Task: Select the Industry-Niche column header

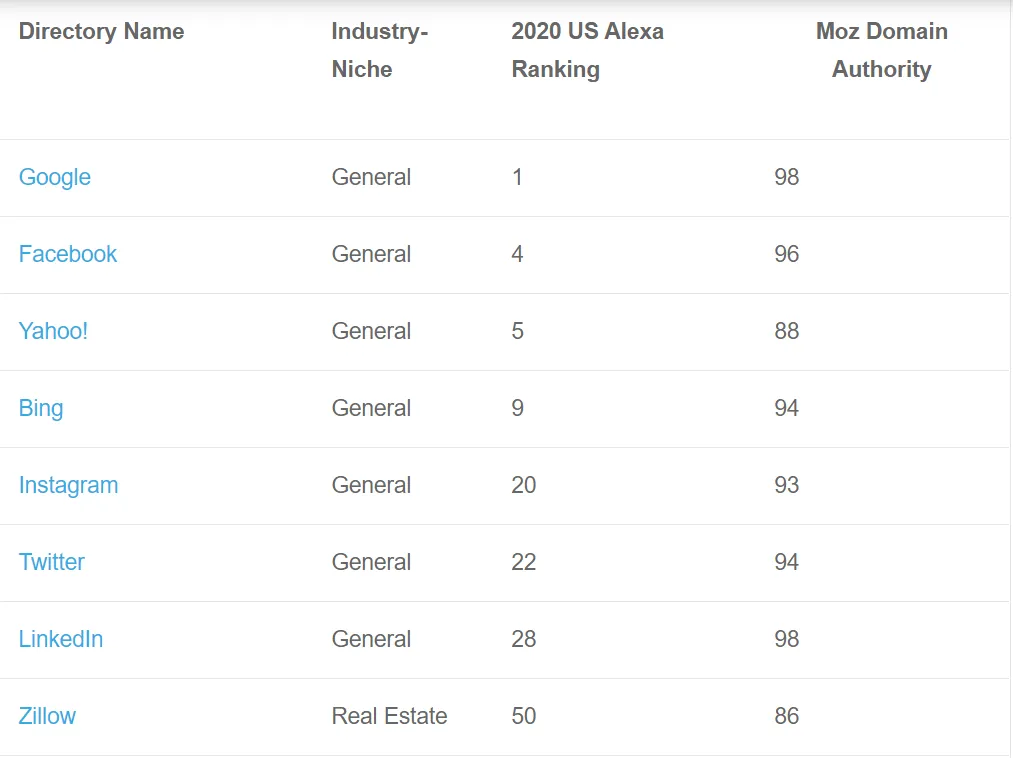Action: (379, 50)
